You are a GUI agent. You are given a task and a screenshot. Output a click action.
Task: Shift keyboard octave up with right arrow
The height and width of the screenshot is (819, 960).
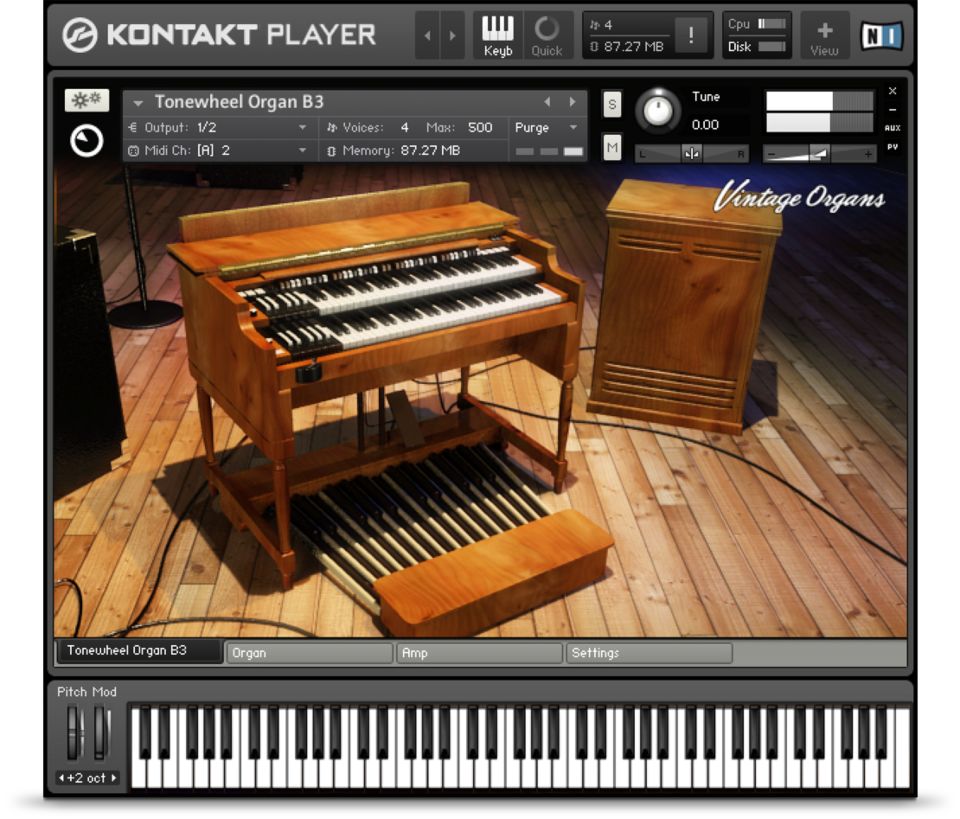(113, 778)
